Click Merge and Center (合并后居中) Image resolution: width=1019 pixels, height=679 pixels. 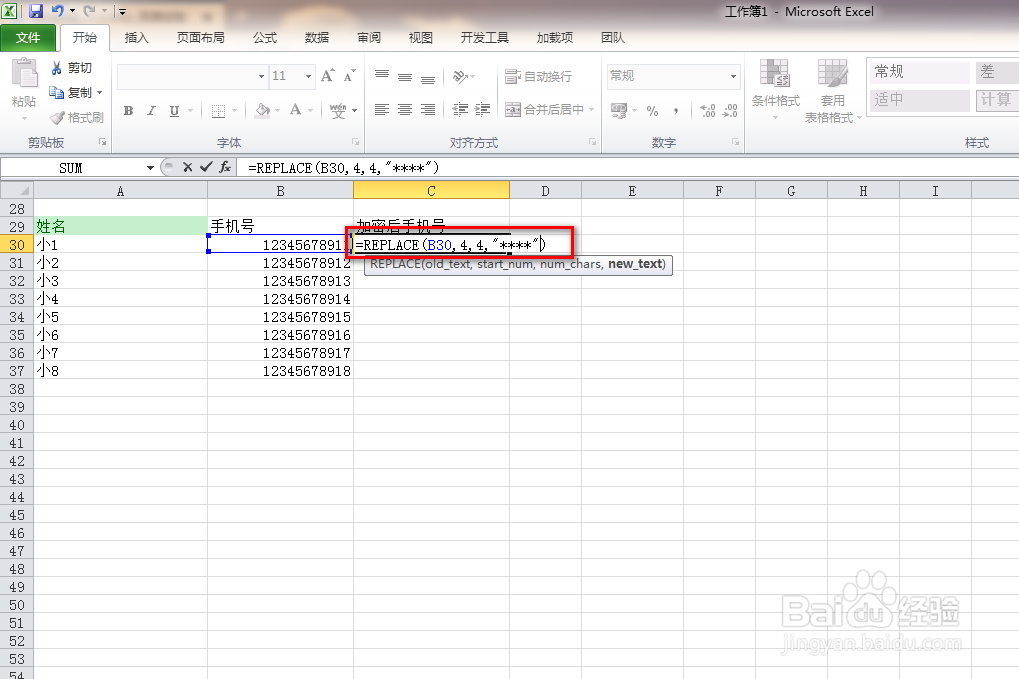545,109
